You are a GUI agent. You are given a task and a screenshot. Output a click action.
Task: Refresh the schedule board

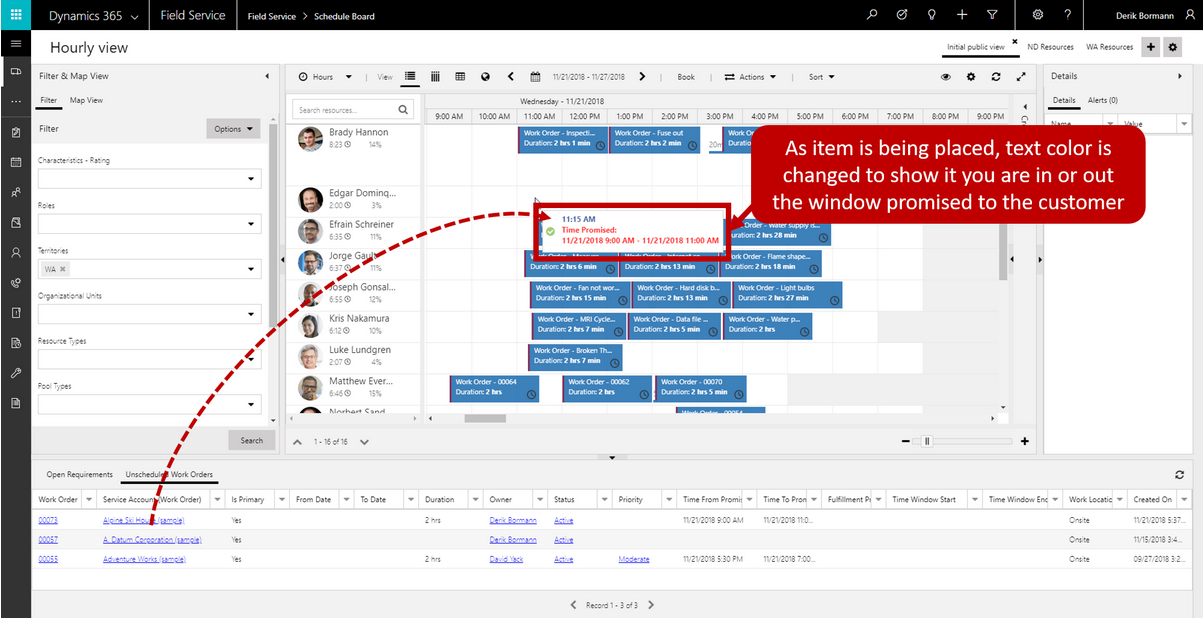coord(995,77)
